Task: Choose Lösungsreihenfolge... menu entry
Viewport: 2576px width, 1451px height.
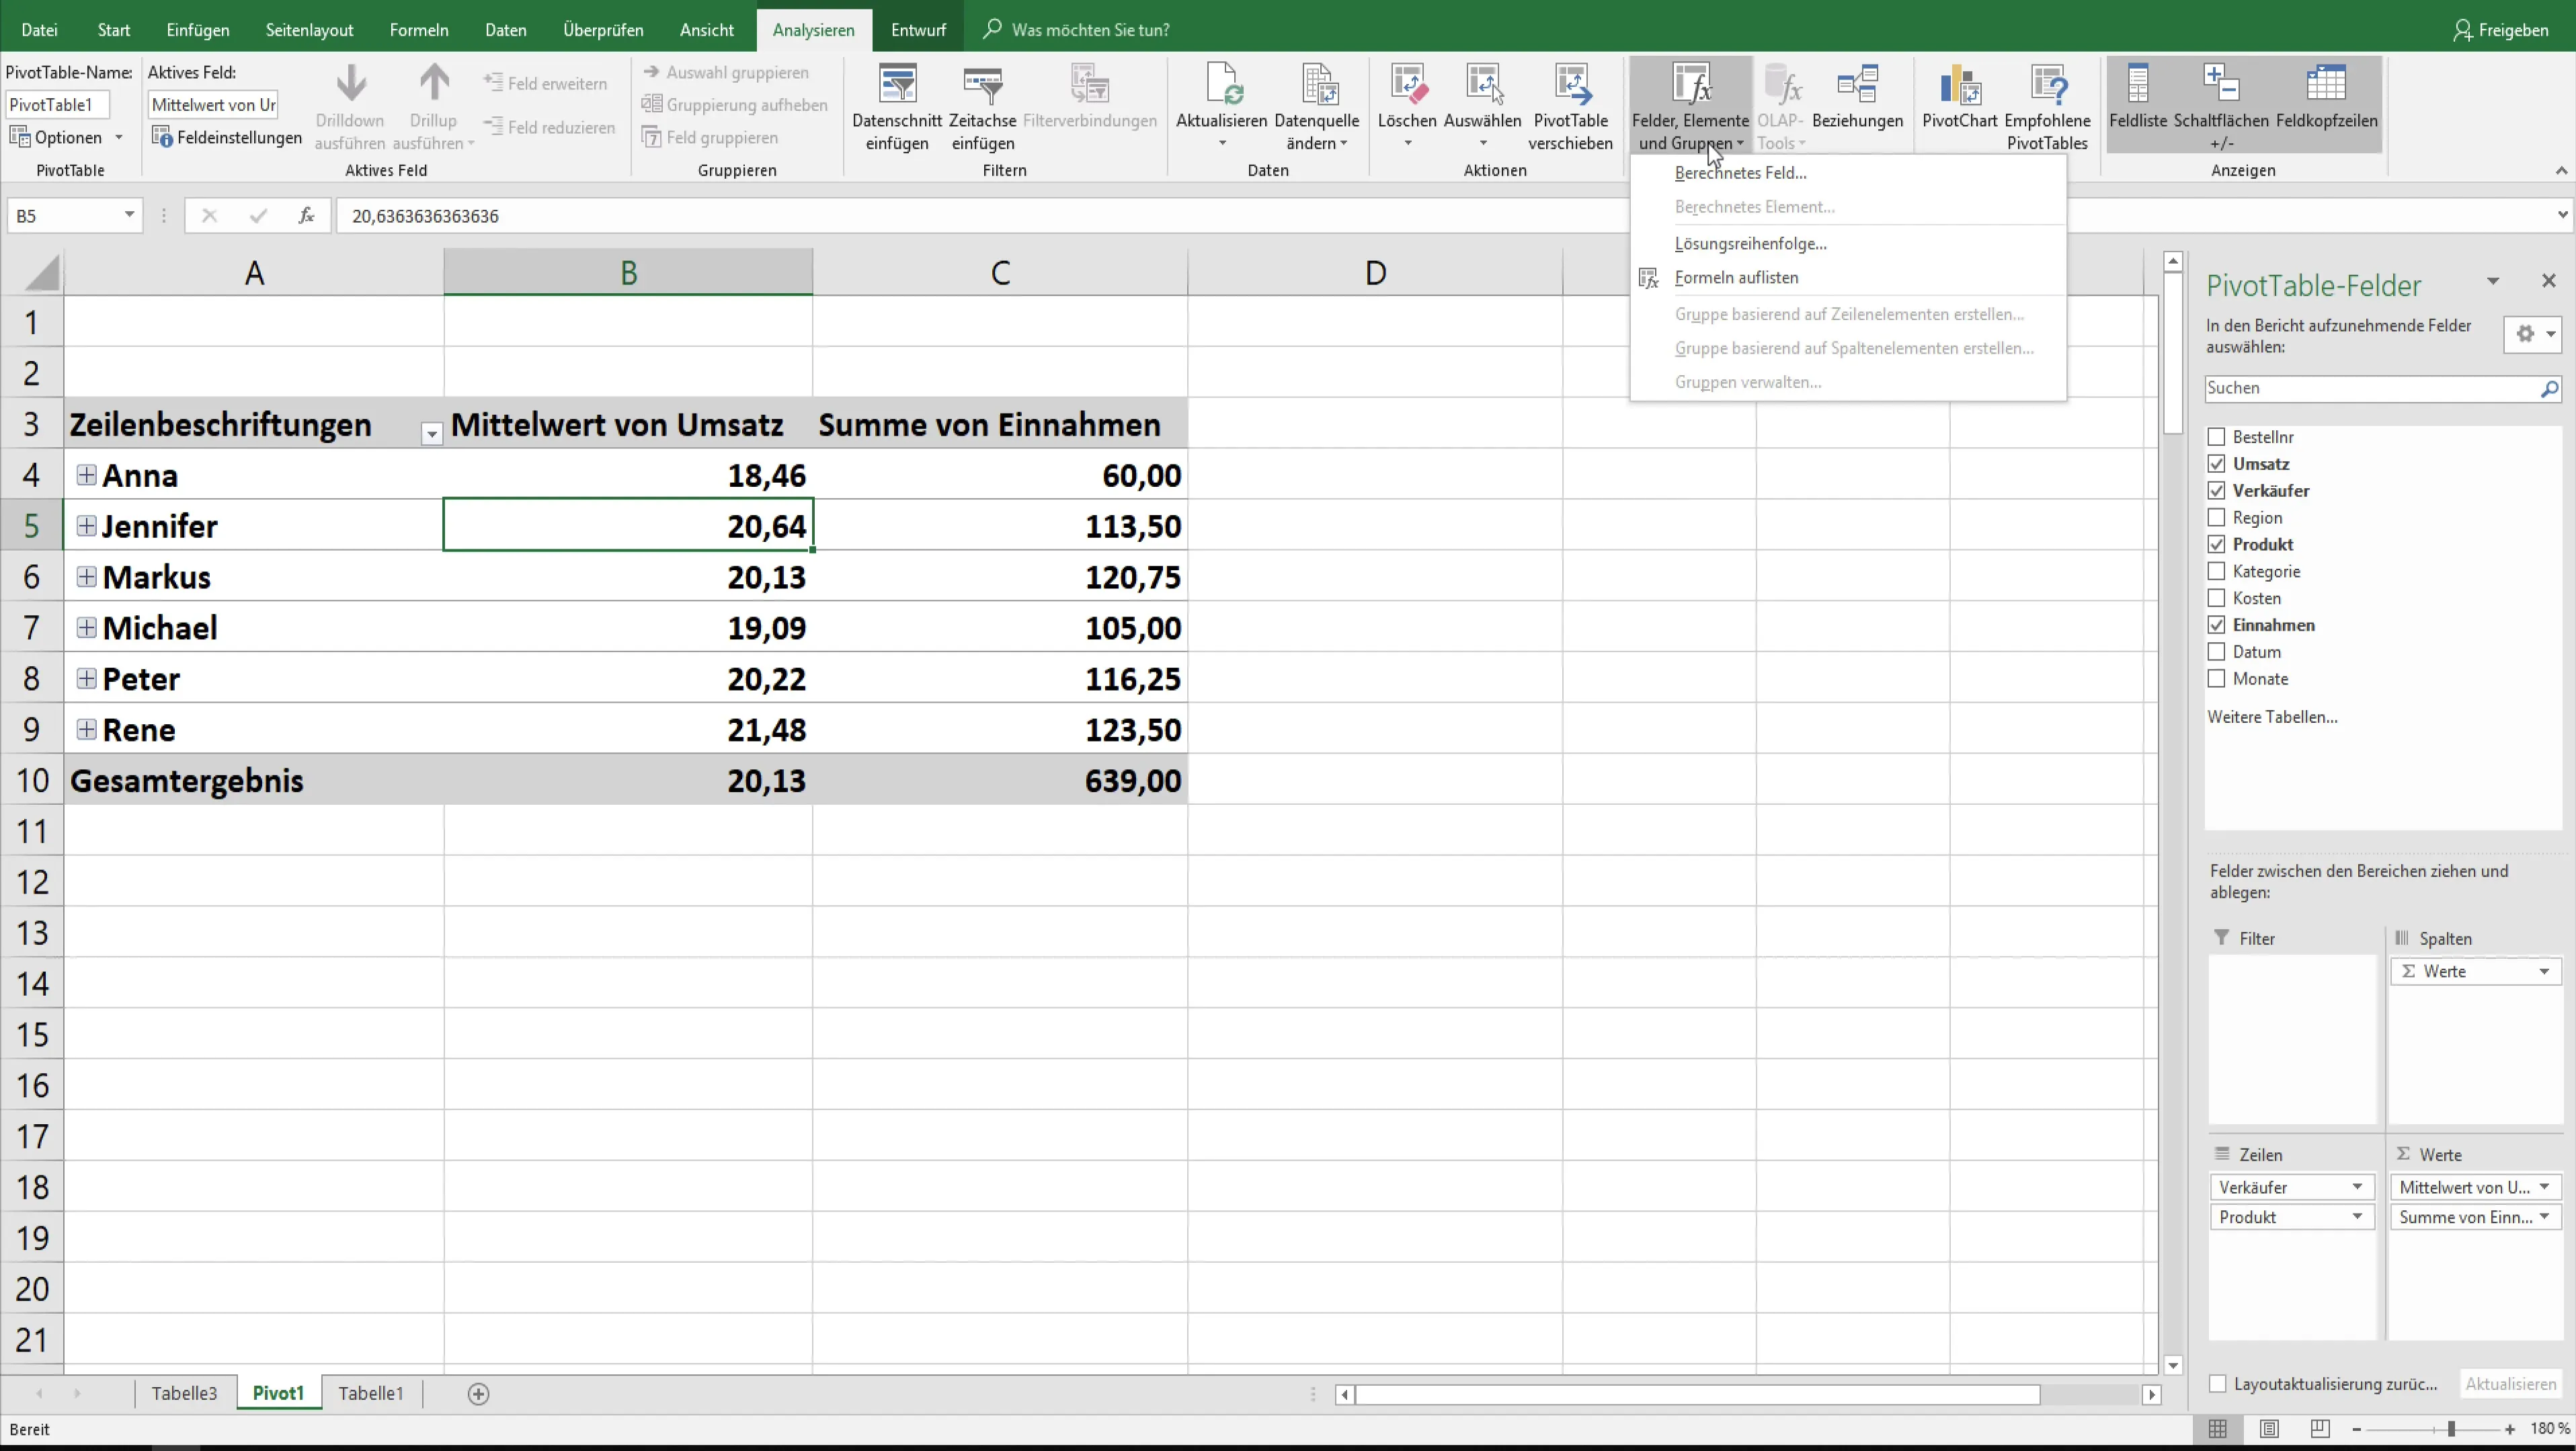Action: 1750,243
